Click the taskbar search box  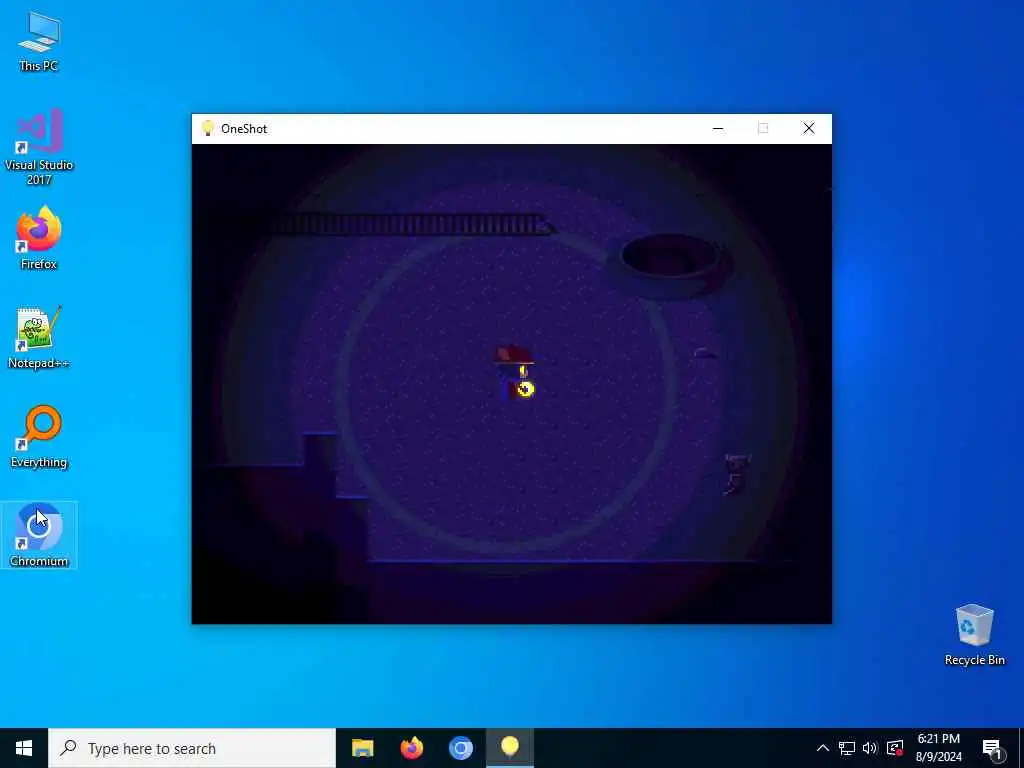click(192, 748)
